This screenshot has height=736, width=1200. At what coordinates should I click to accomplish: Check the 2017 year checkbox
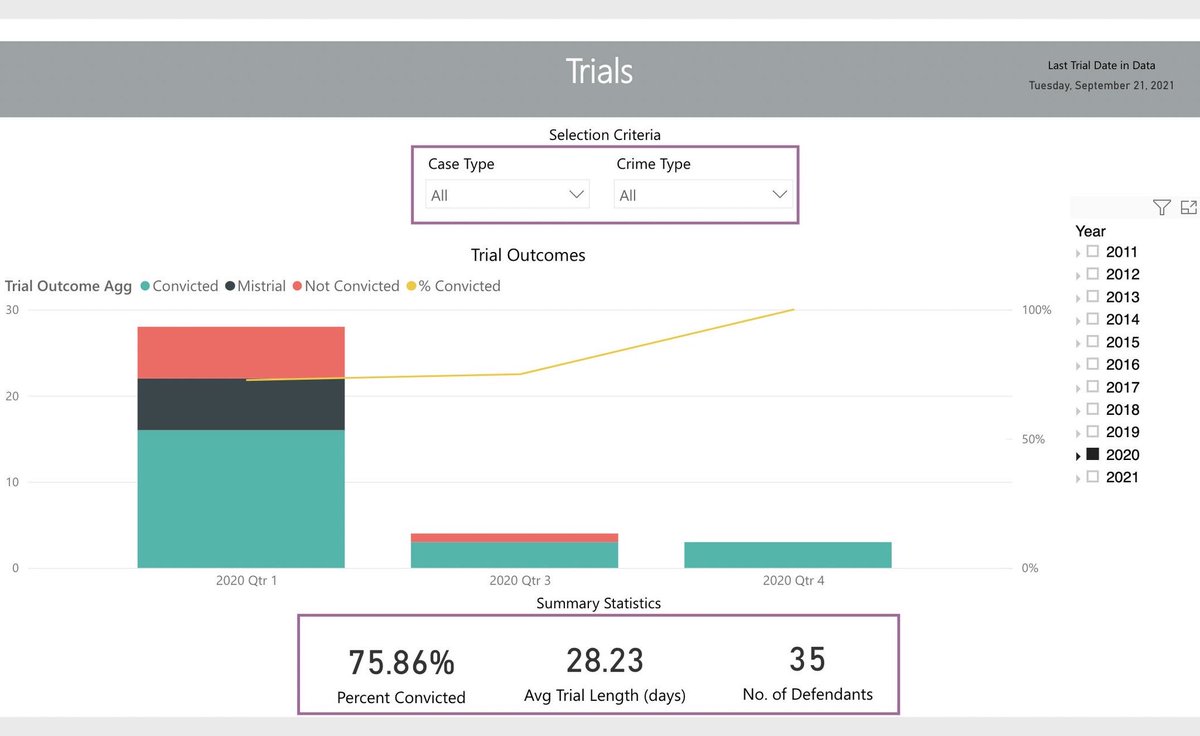point(1093,386)
